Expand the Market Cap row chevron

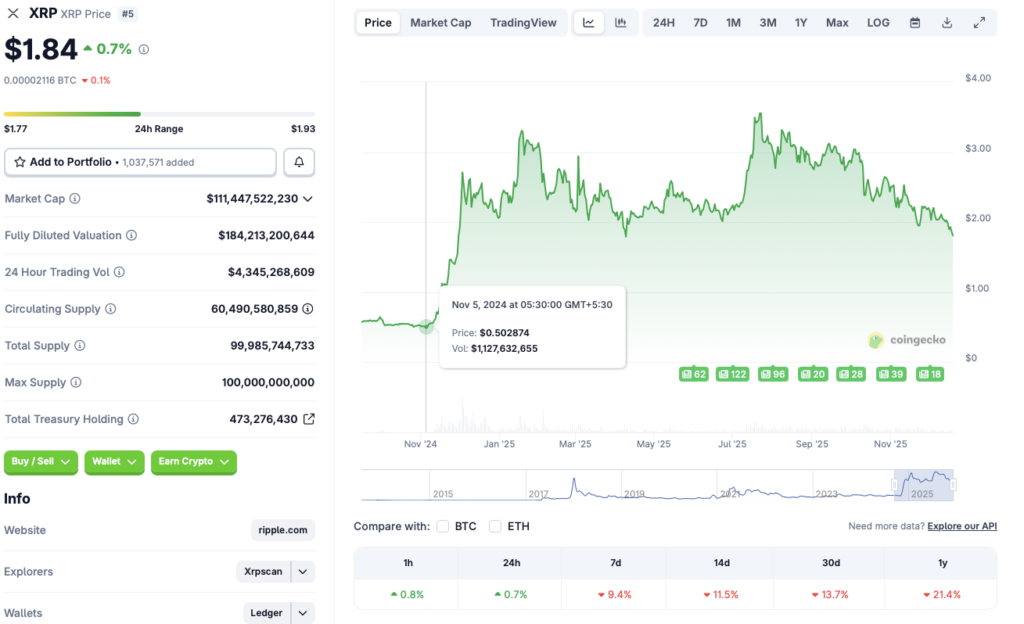coord(306,198)
